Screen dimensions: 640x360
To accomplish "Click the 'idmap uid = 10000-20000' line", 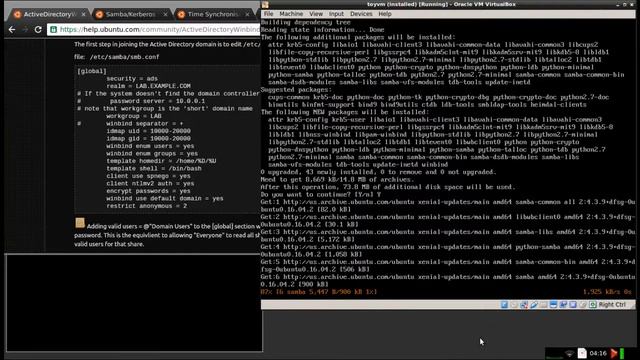I will pyautogui.click(x=149, y=131).
